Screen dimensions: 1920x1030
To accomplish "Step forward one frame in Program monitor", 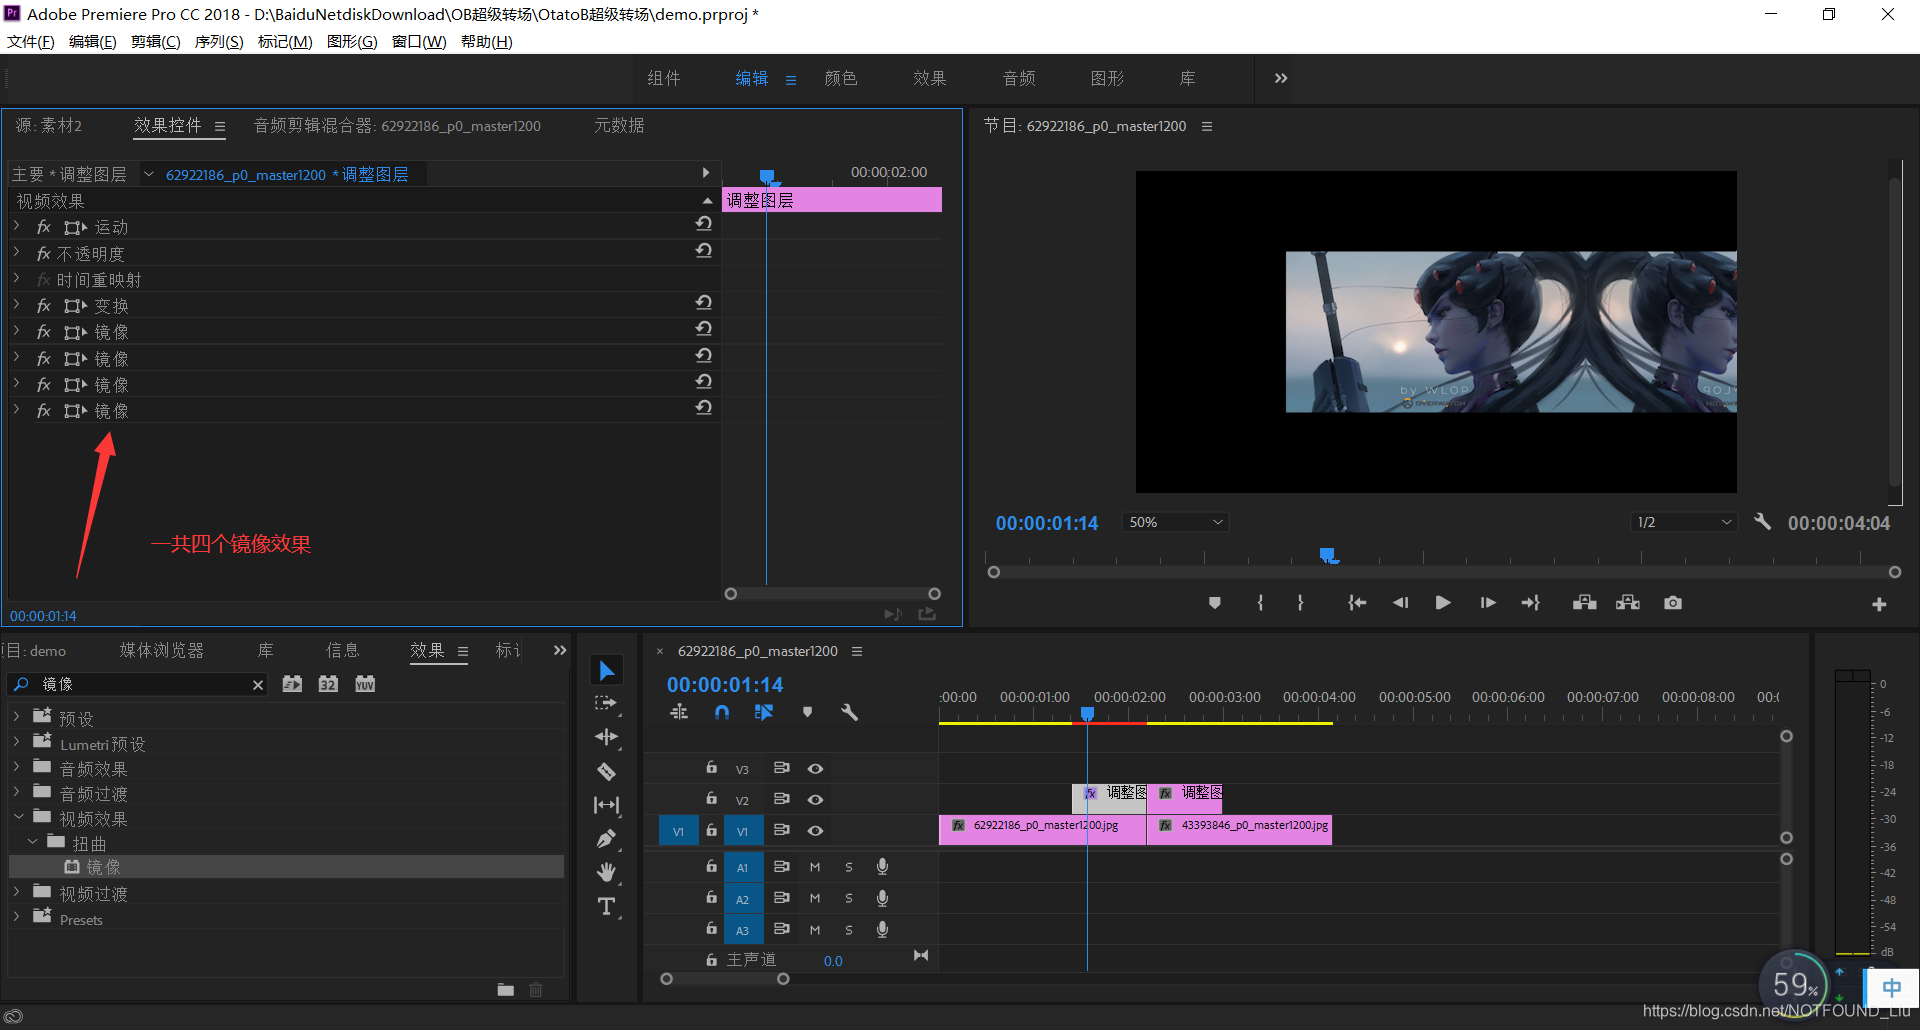I will click(x=1487, y=603).
